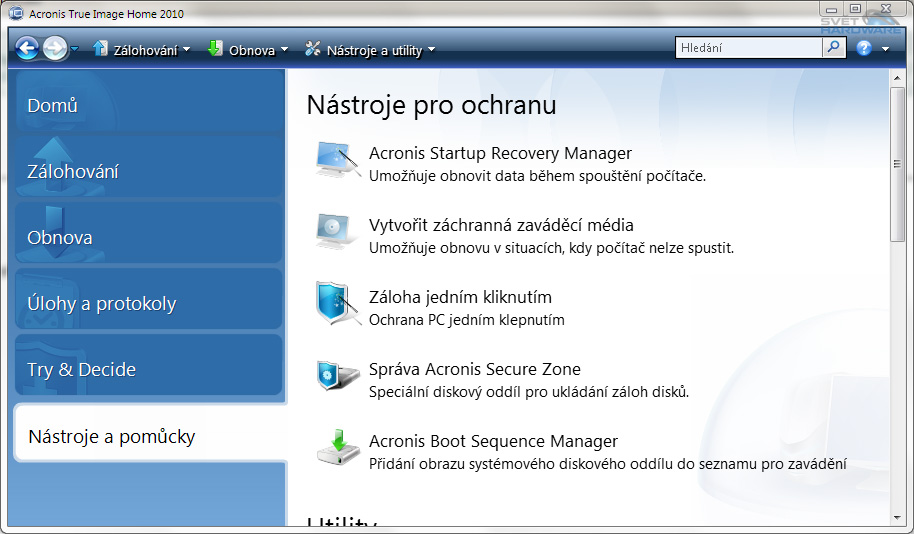Screen dimensions: 914x534
Task: Click the rescue bootable media disc icon
Action: tap(336, 231)
